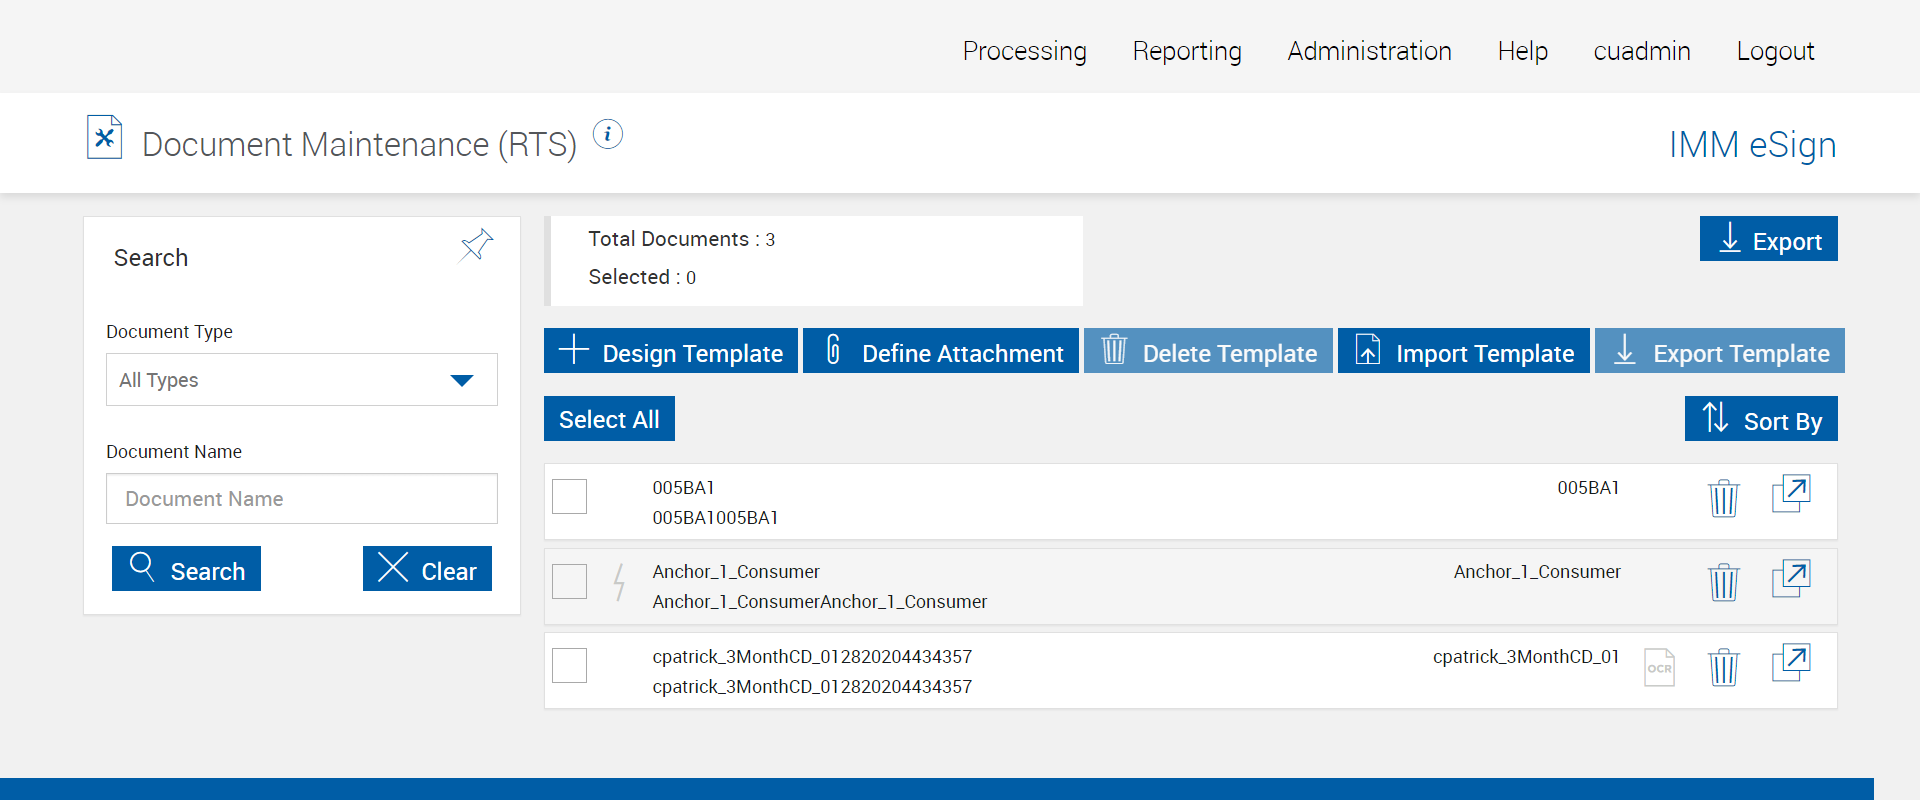Tick the Anchor_1_Consumer row checkbox
Screen dimensions: 1920x800
570,581
